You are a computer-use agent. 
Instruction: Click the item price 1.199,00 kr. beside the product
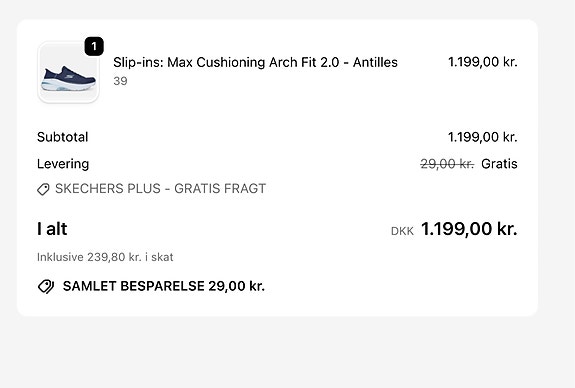click(483, 62)
